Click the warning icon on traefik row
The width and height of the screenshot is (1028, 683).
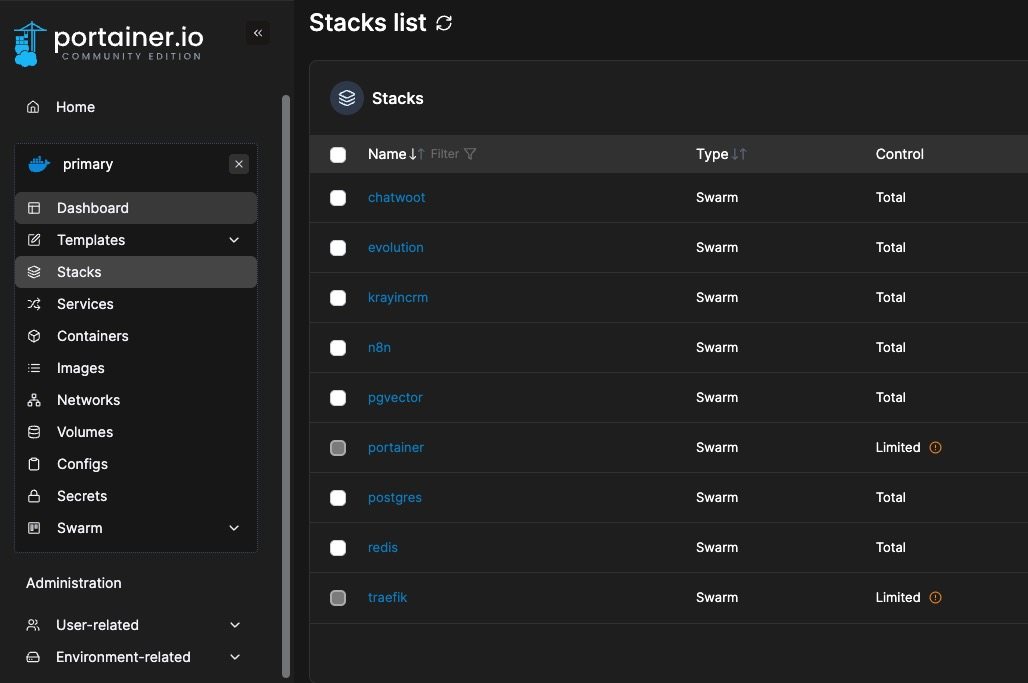click(936, 598)
